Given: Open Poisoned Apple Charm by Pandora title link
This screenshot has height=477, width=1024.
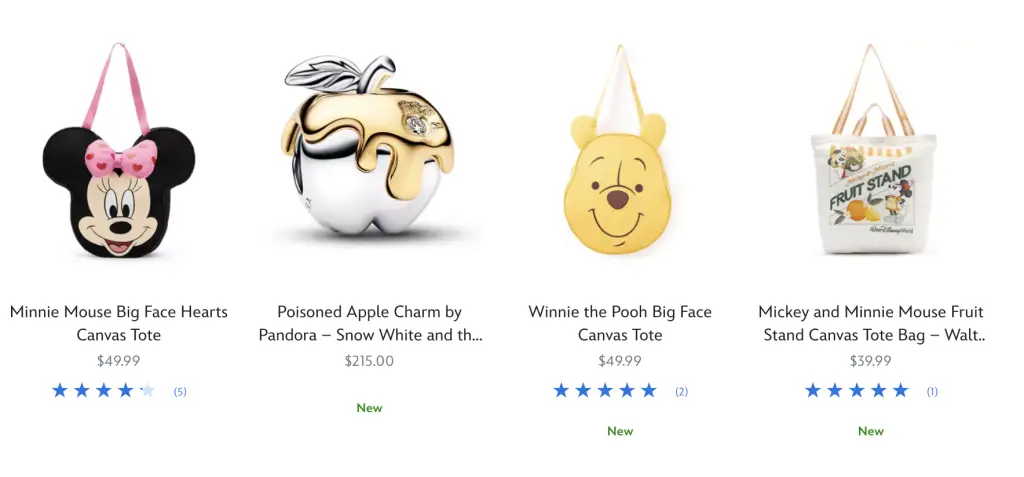Looking at the screenshot, I should tap(370, 323).
